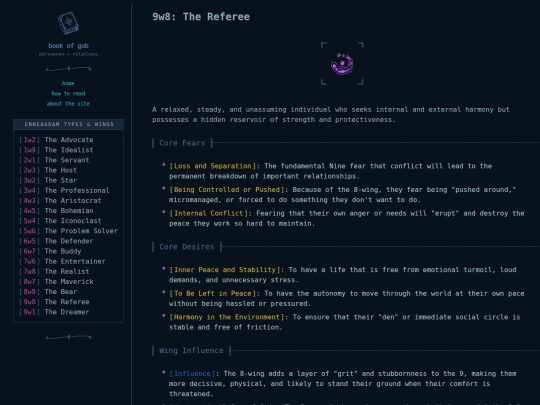This screenshot has height=405, width=540.
Task: Go to 3w4 The Professional
Action: (x=64, y=190)
